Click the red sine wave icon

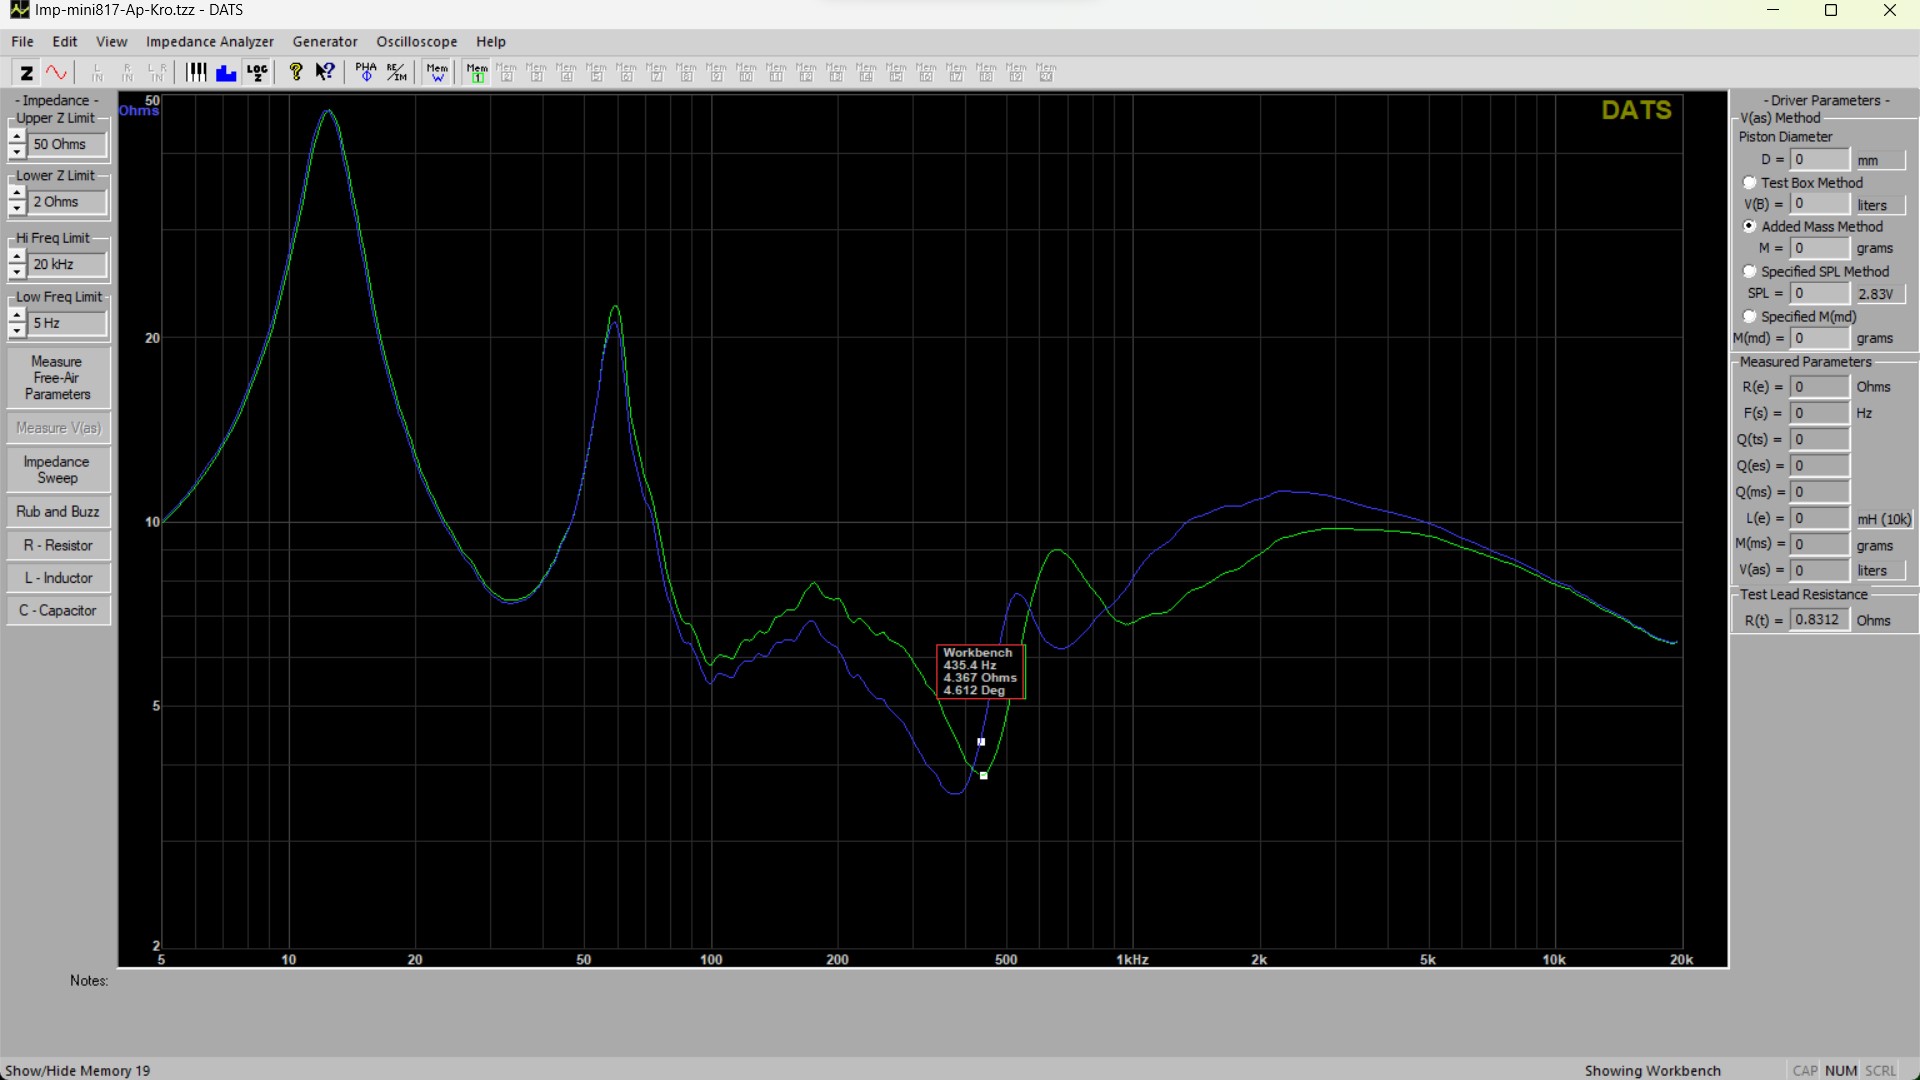[57, 72]
